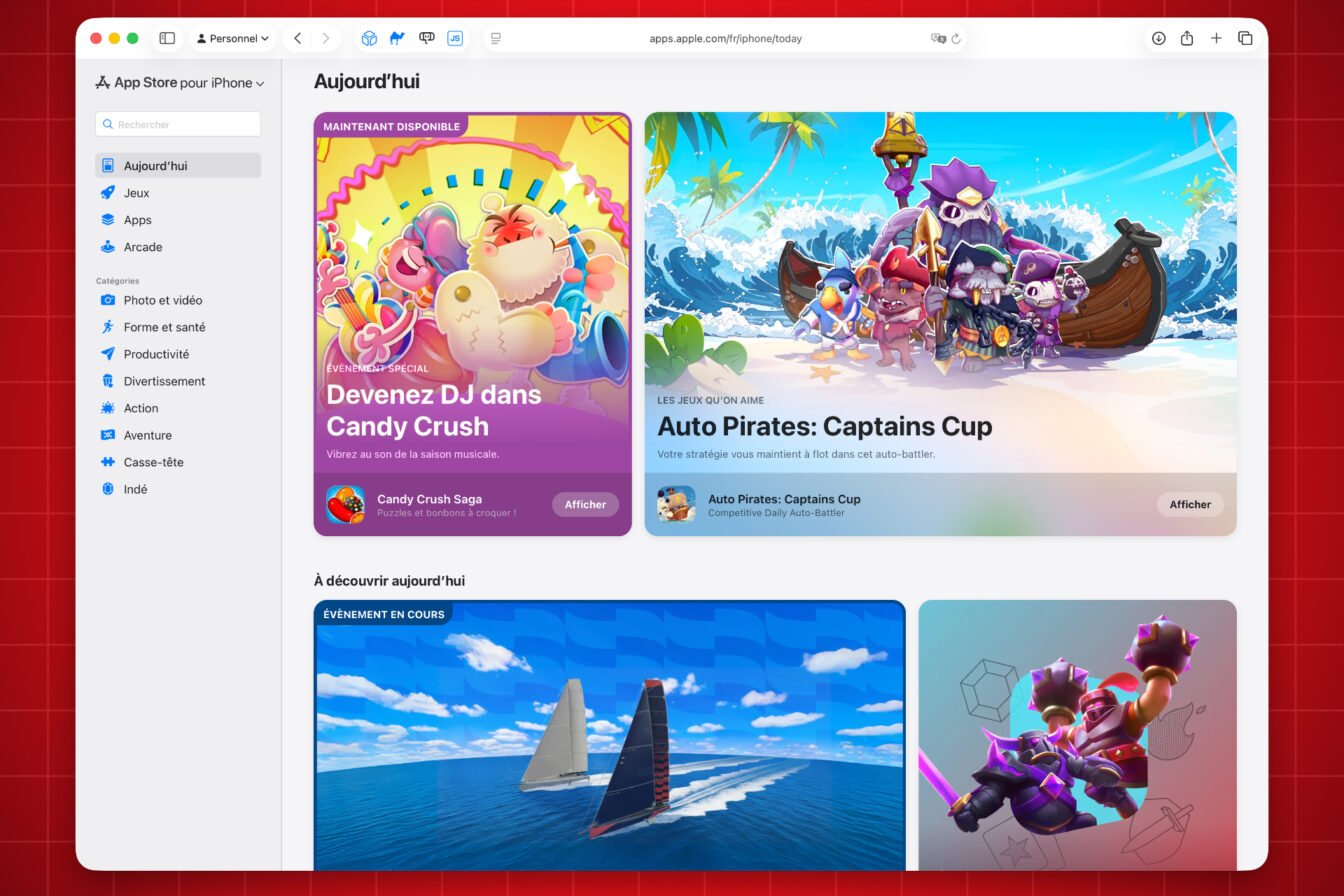Open the Divertissement category

164,380
